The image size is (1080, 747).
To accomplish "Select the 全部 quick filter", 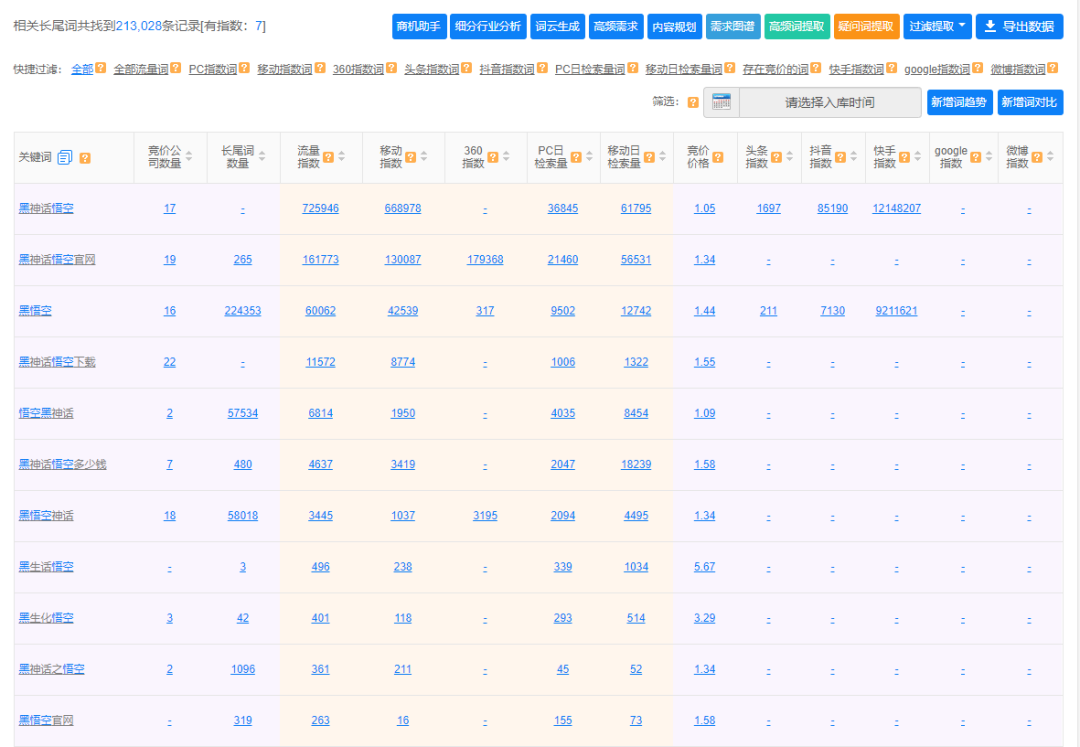I will (x=82, y=69).
